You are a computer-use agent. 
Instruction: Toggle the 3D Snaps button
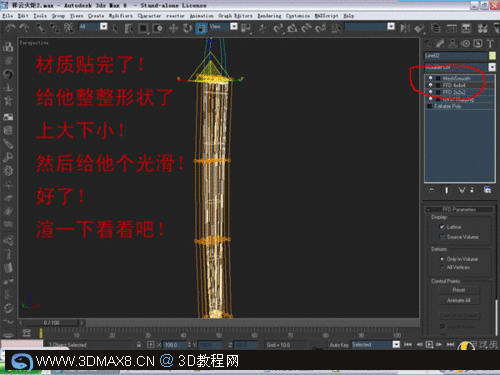(x=278, y=28)
